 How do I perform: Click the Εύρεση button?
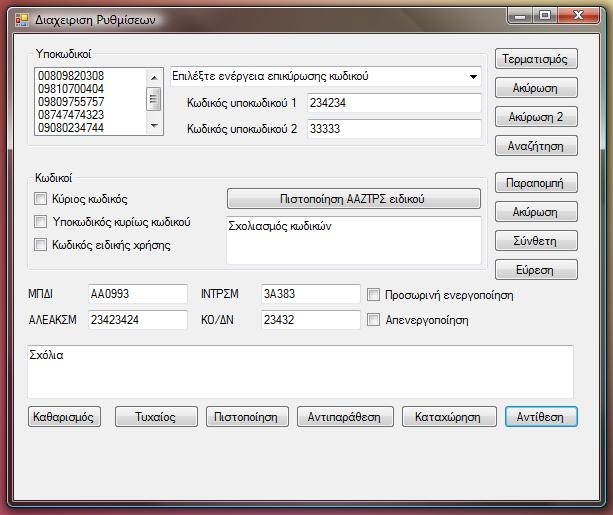[x=536, y=270]
